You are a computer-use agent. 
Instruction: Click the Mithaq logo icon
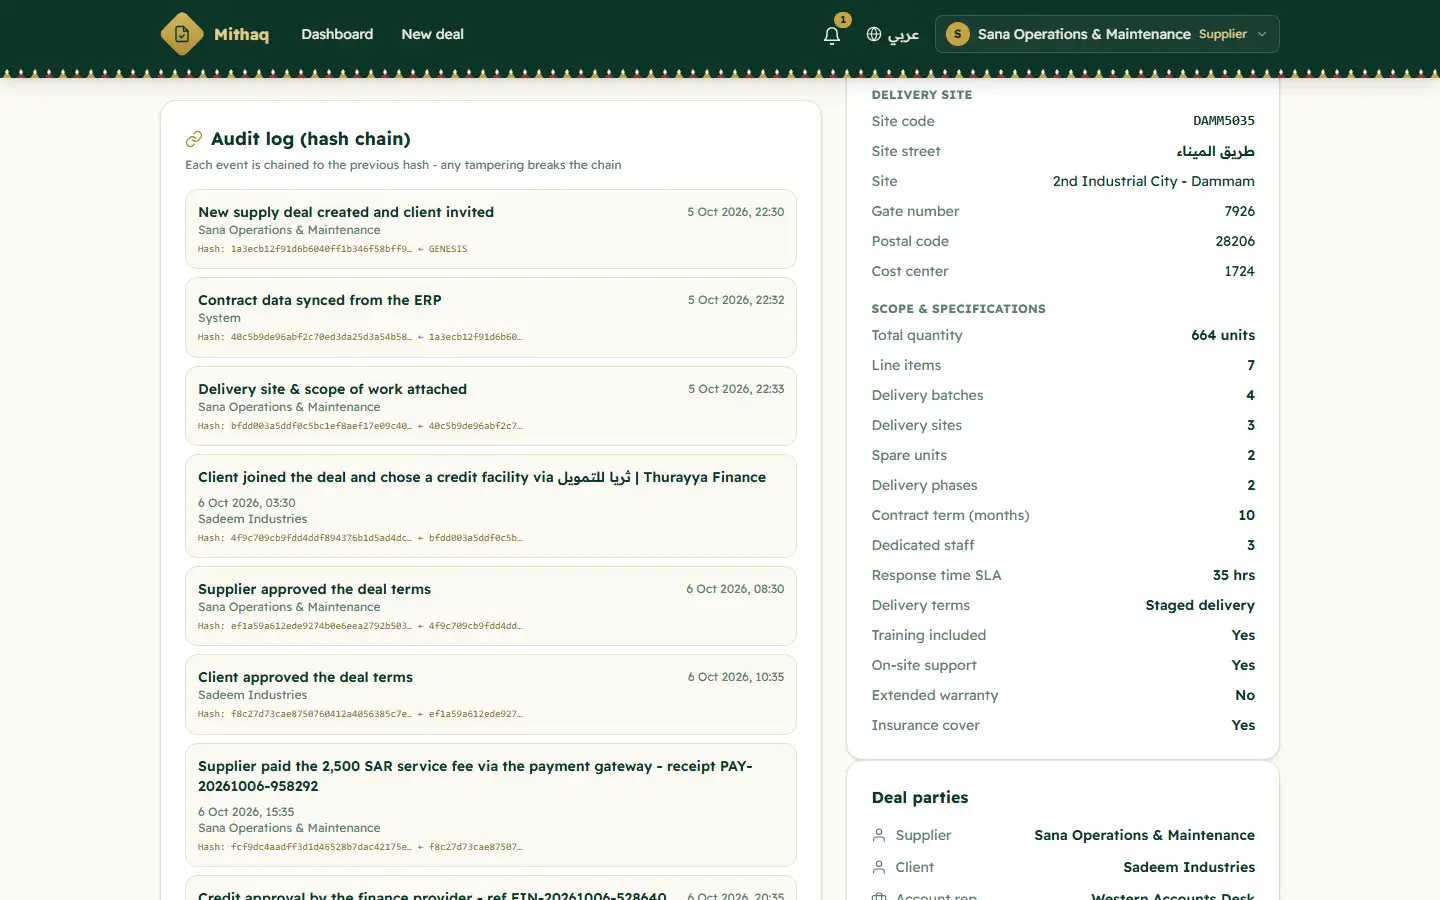tap(182, 34)
